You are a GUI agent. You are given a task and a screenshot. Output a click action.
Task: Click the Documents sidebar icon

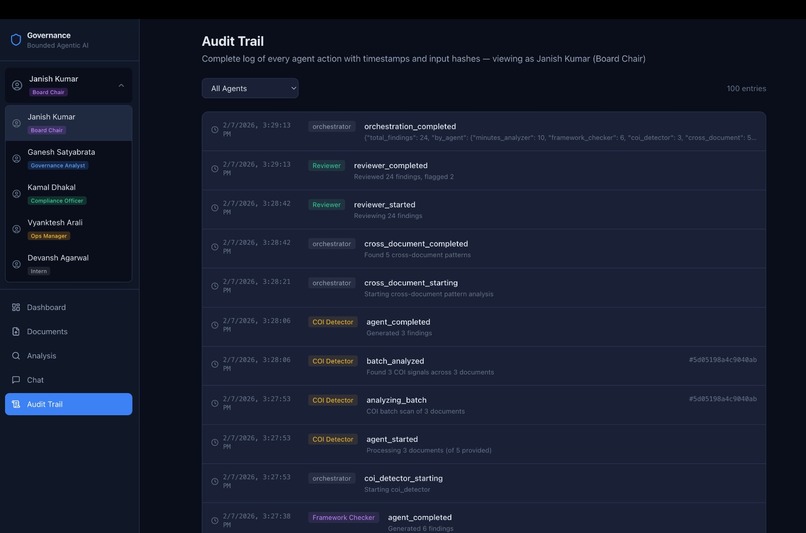pos(16,332)
